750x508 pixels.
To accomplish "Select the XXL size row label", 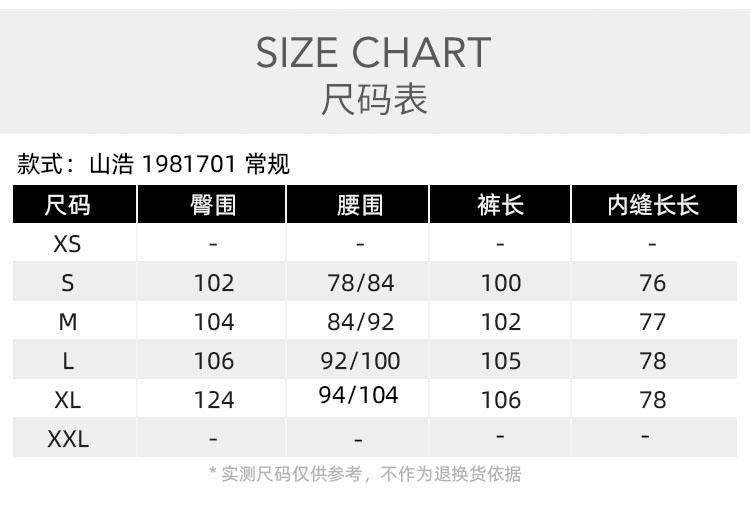I will click(68, 438).
